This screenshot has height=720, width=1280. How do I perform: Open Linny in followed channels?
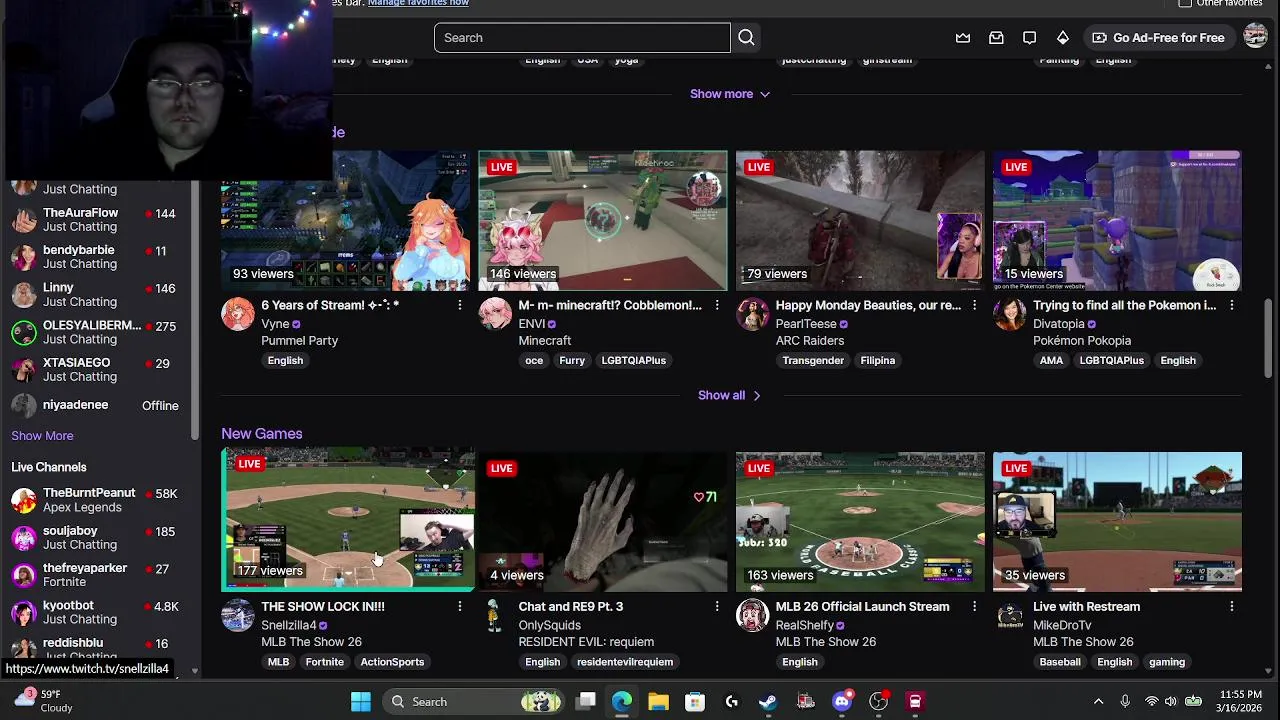(96, 295)
